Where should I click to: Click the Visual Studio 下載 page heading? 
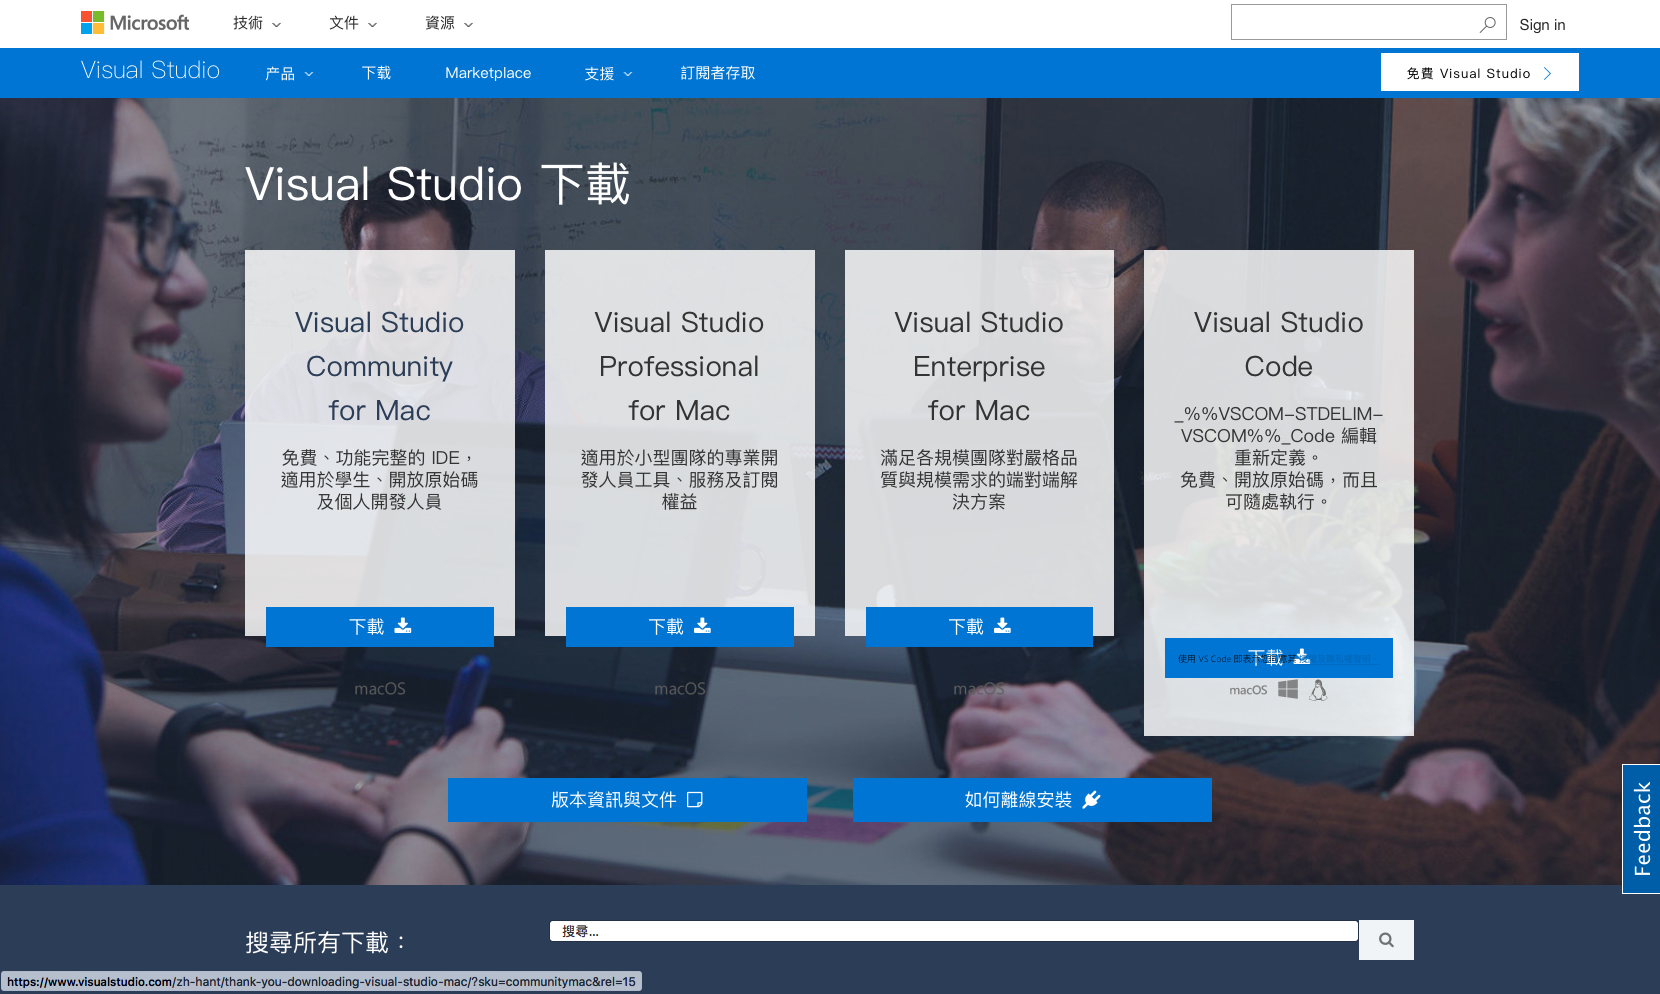tap(437, 184)
